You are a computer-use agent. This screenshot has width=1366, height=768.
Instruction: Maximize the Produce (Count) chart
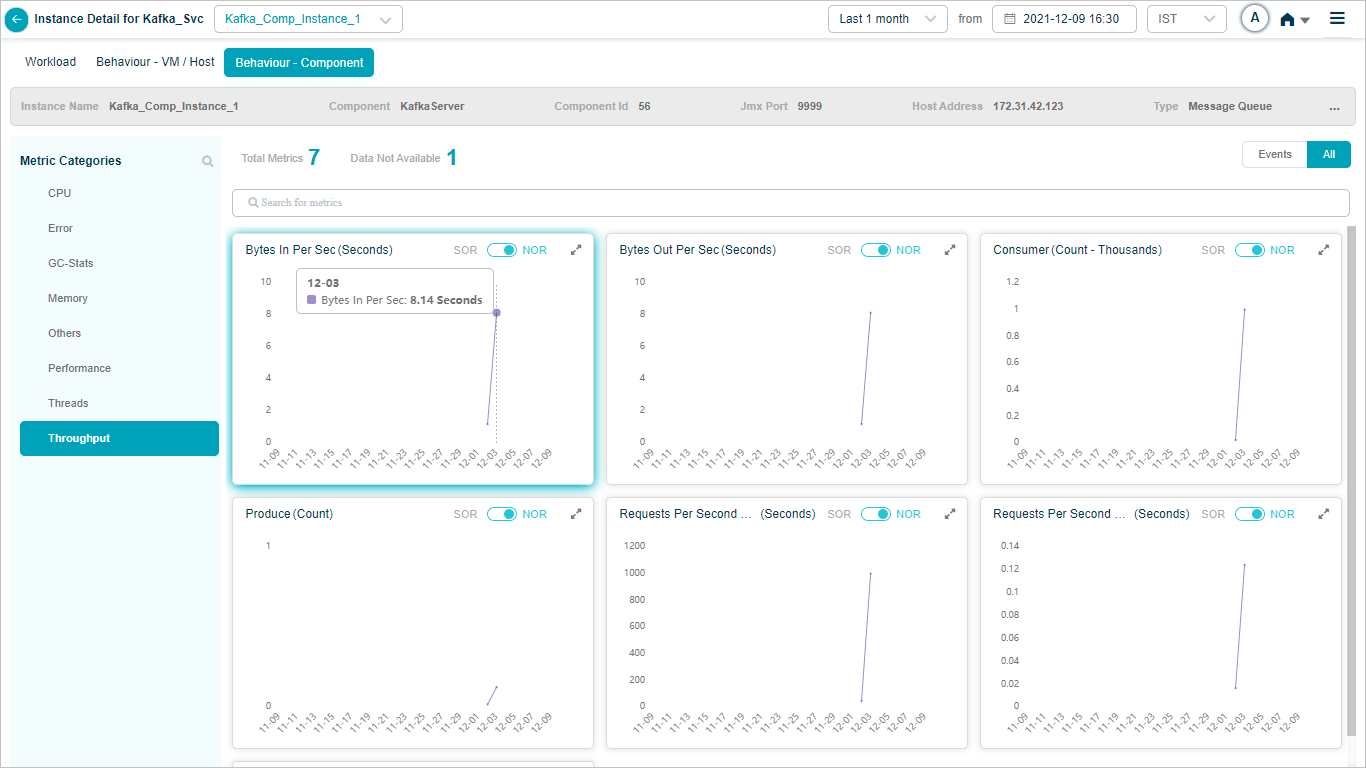[576, 514]
